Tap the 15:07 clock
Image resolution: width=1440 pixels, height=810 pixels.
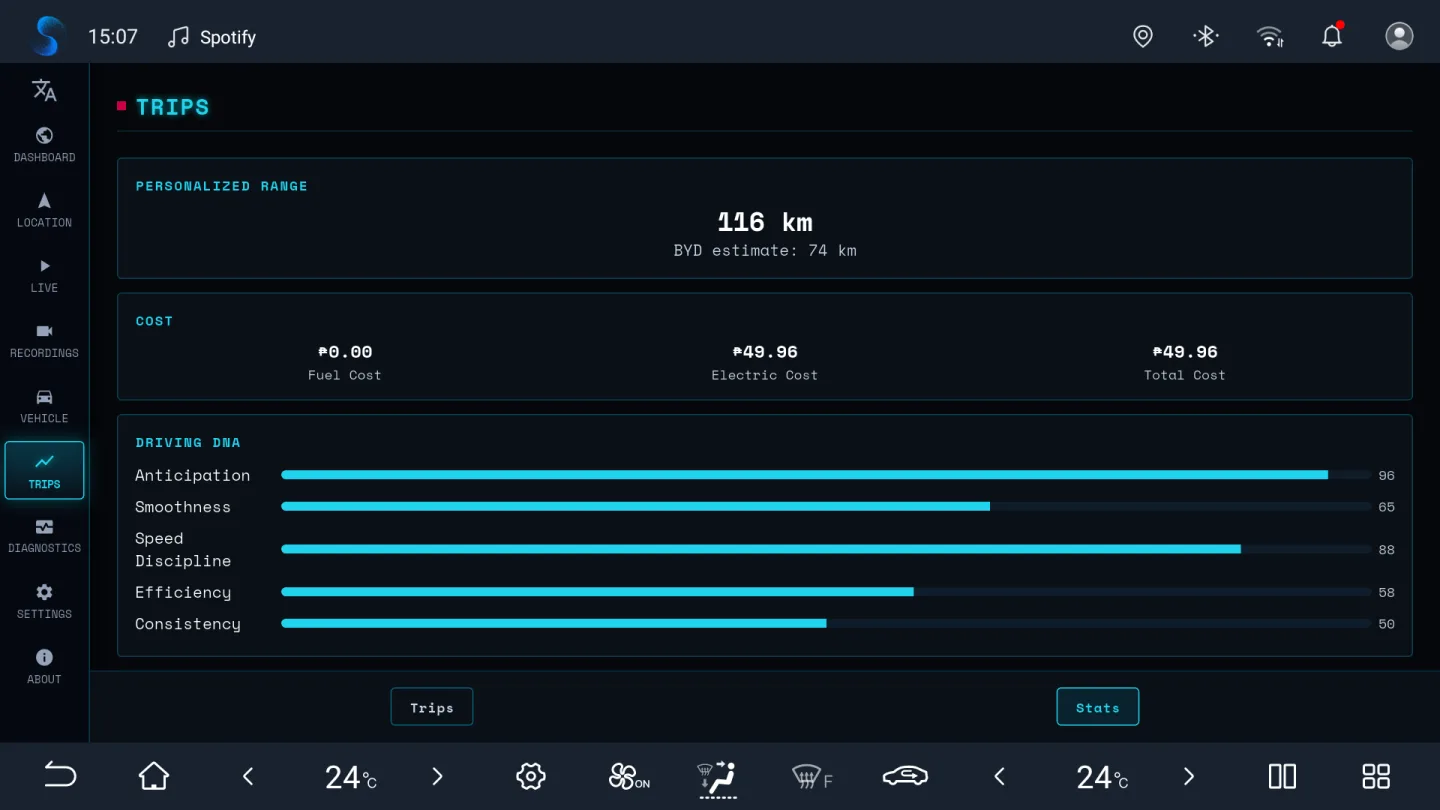[x=113, y=37]
